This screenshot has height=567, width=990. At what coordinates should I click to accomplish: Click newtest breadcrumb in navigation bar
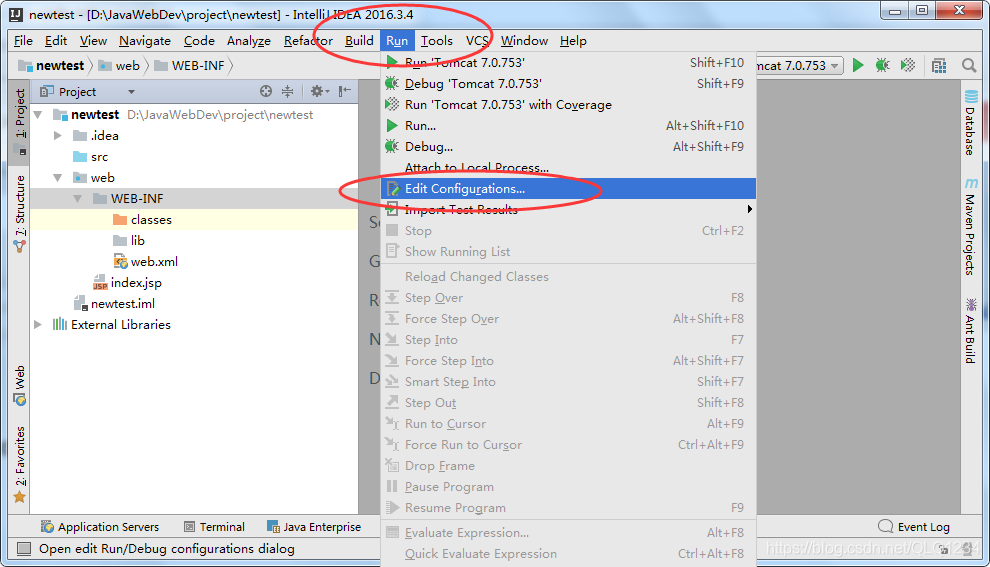tap(51, 66)
